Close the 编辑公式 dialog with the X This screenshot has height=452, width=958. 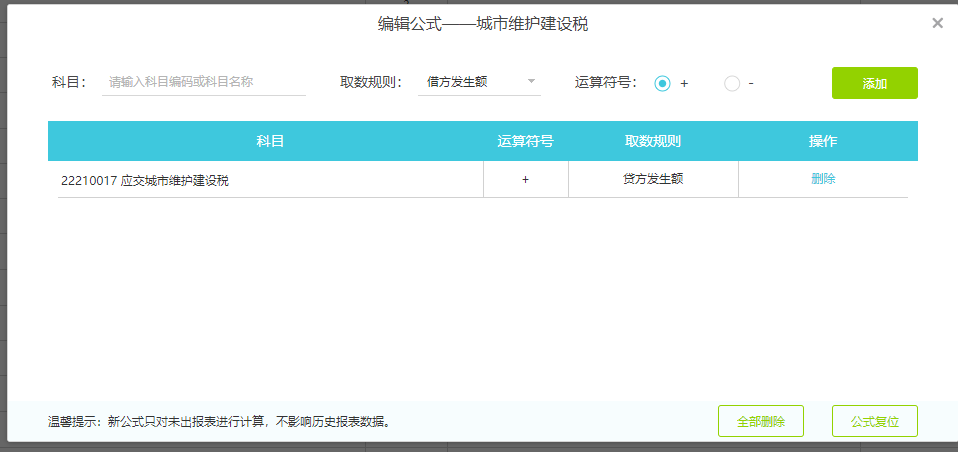(x=937, y=23)
